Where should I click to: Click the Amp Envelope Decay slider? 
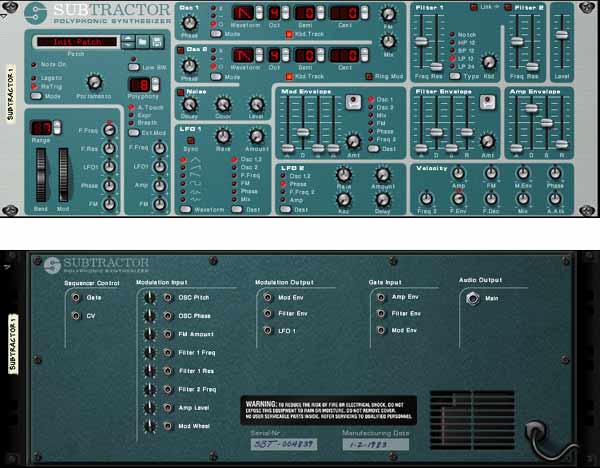tap(531, 108)
